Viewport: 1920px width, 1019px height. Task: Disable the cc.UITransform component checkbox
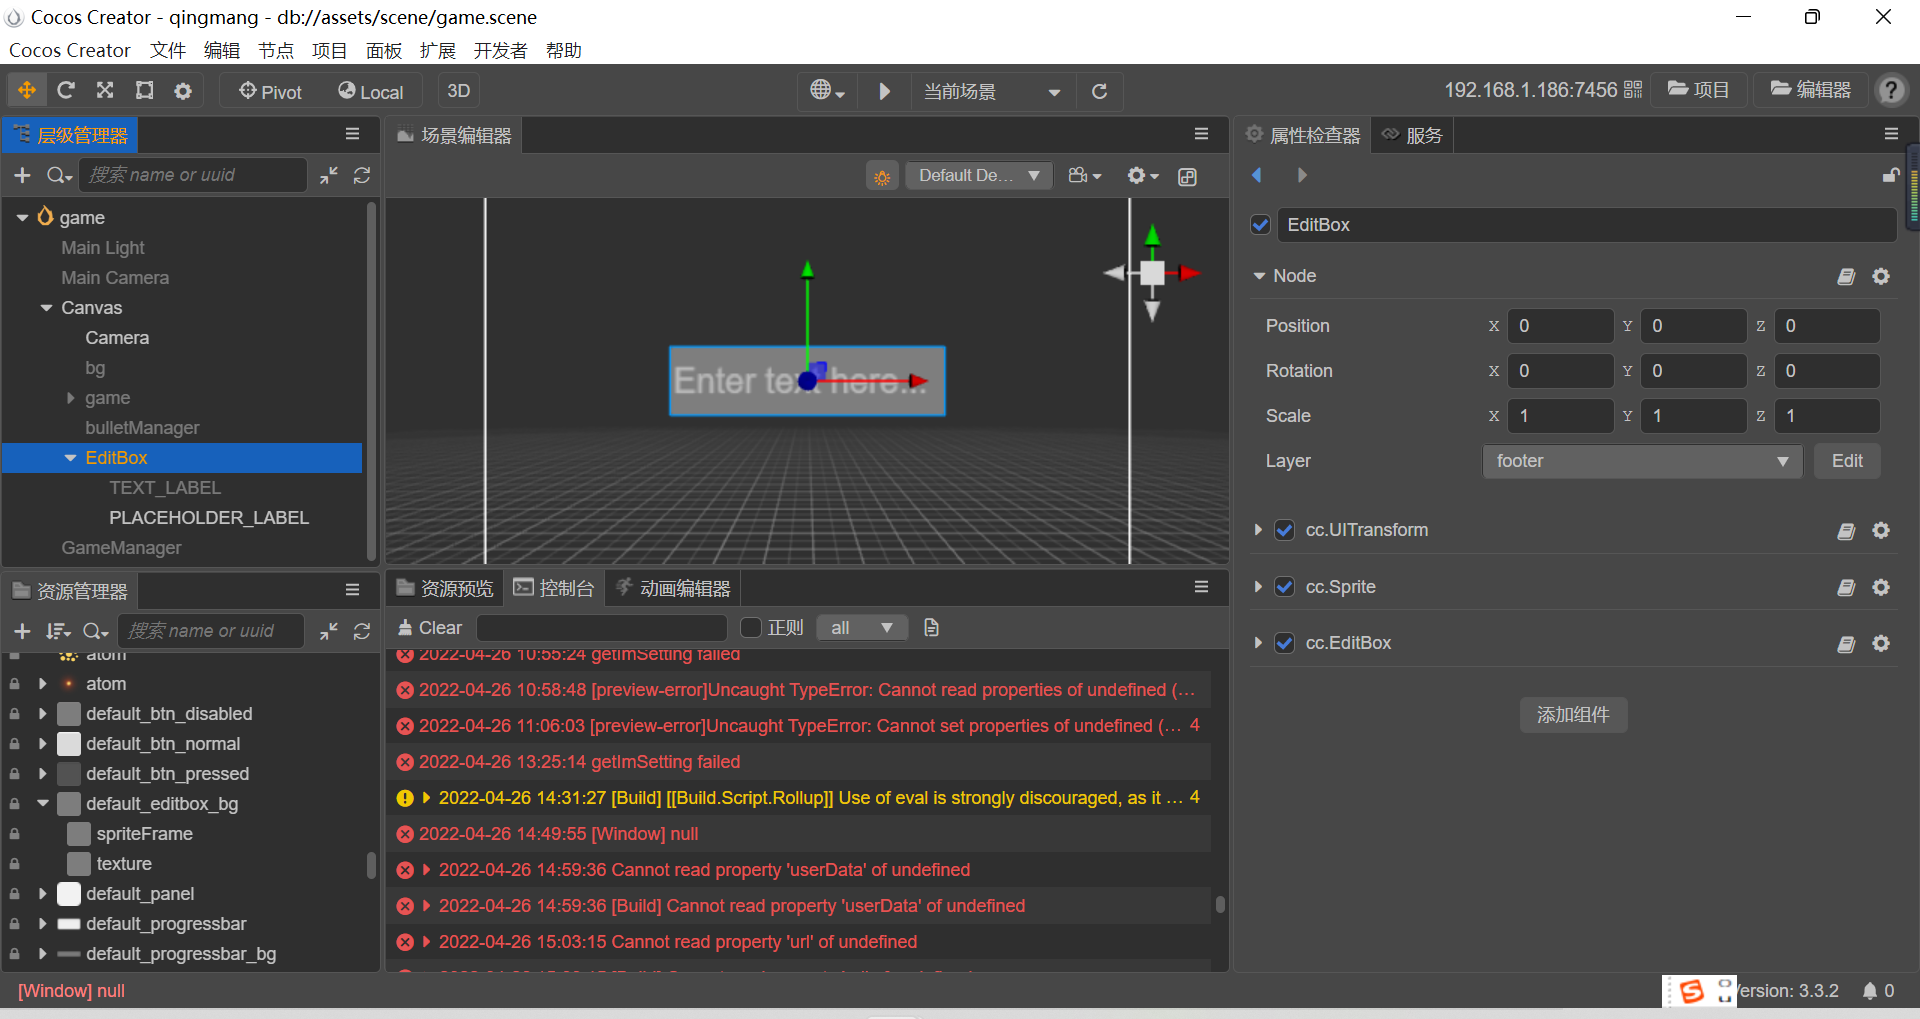click(1285, 530)
